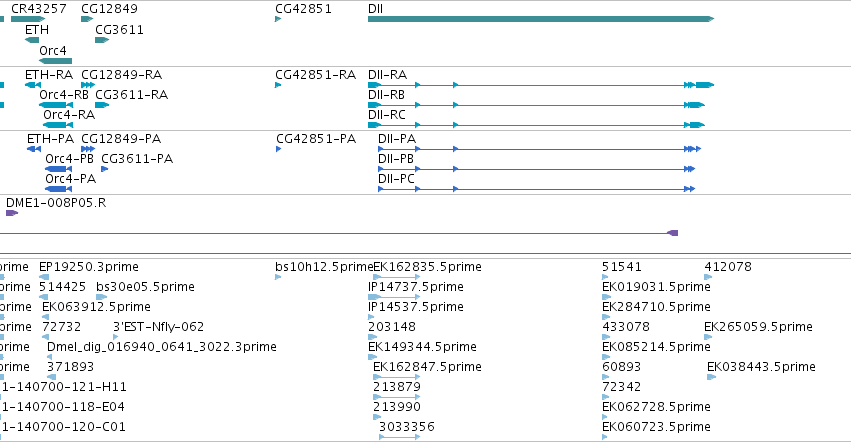Viewport: 851px width, 442px height.
Task: Click the Dll-RA transcript label
Action: coord(388,74)
